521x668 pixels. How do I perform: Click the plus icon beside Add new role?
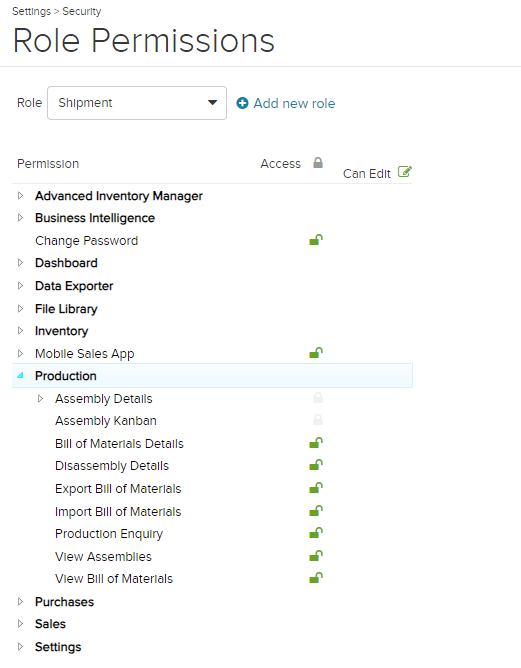[x=242, y=103]
